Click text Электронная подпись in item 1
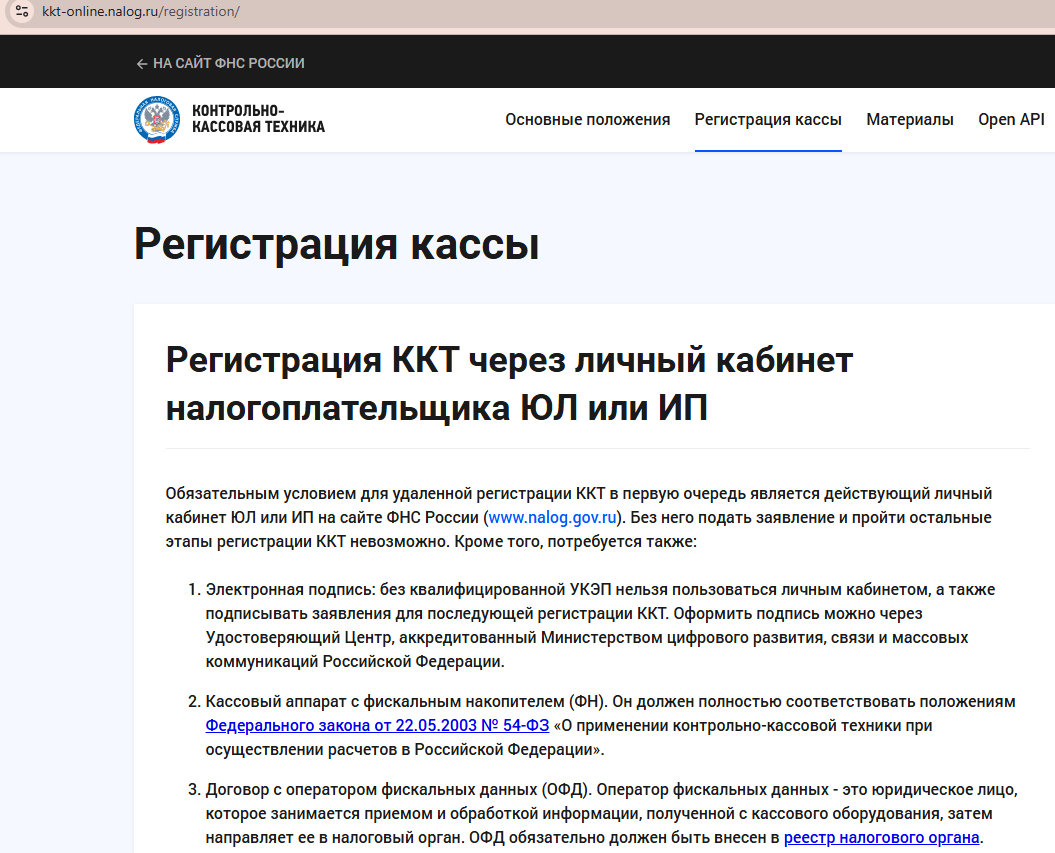 click(290, 589)
